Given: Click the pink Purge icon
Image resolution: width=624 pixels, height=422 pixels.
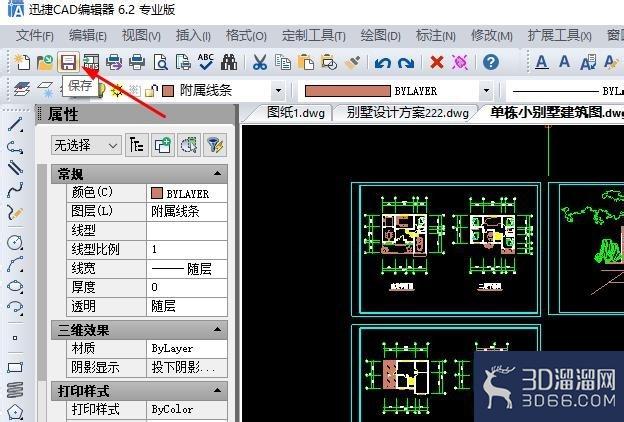Looking at the screenshot, I should pos(460,62).
